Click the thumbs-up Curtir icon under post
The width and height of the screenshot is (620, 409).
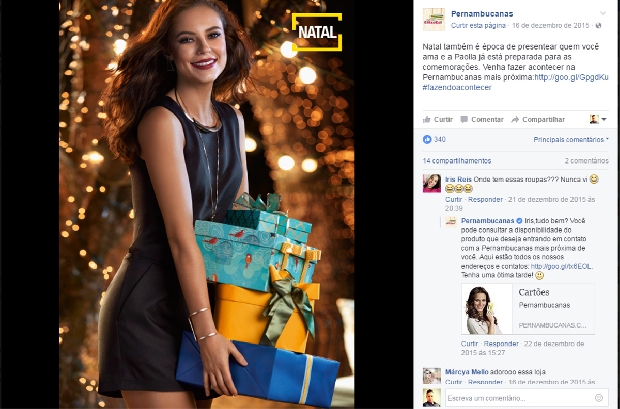pos(427,119)
